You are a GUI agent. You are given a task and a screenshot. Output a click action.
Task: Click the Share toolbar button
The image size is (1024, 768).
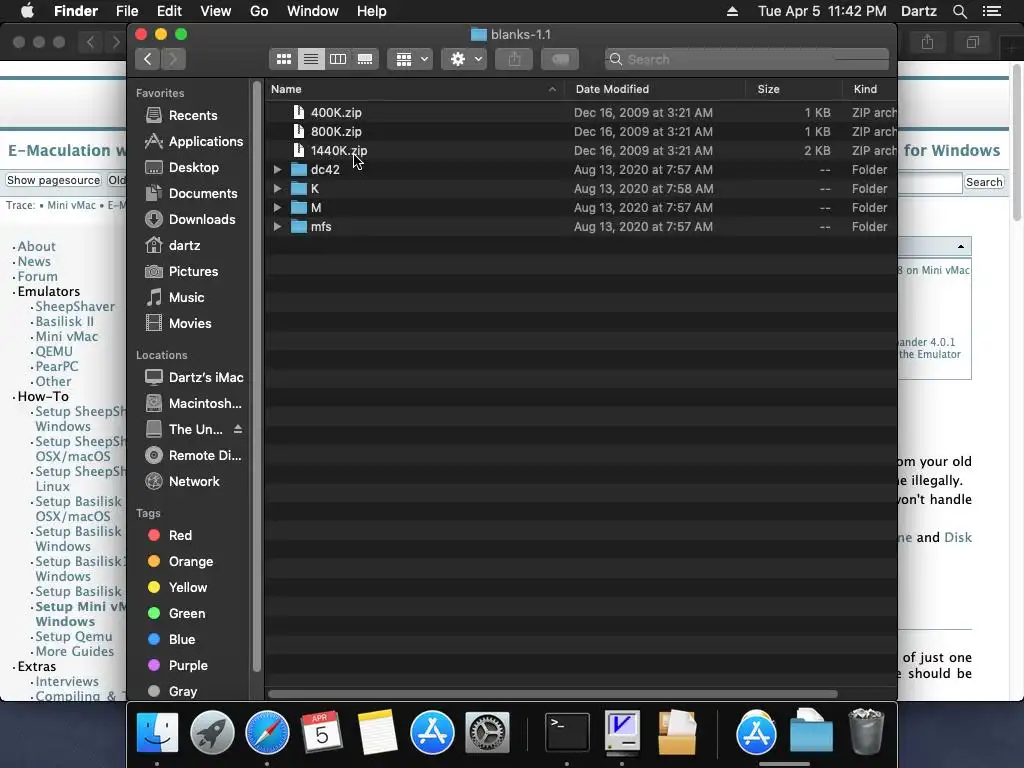(x=515, y=59)
